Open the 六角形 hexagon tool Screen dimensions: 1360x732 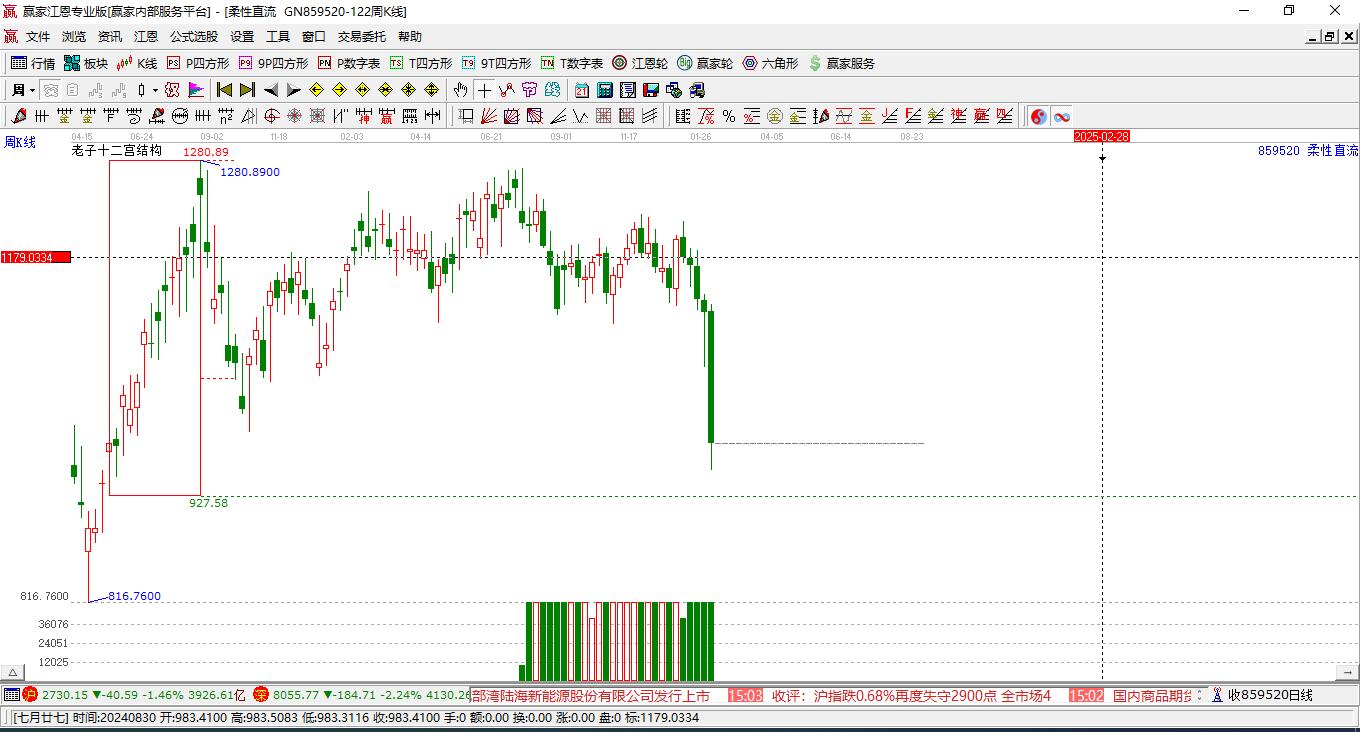pos(770,63)
